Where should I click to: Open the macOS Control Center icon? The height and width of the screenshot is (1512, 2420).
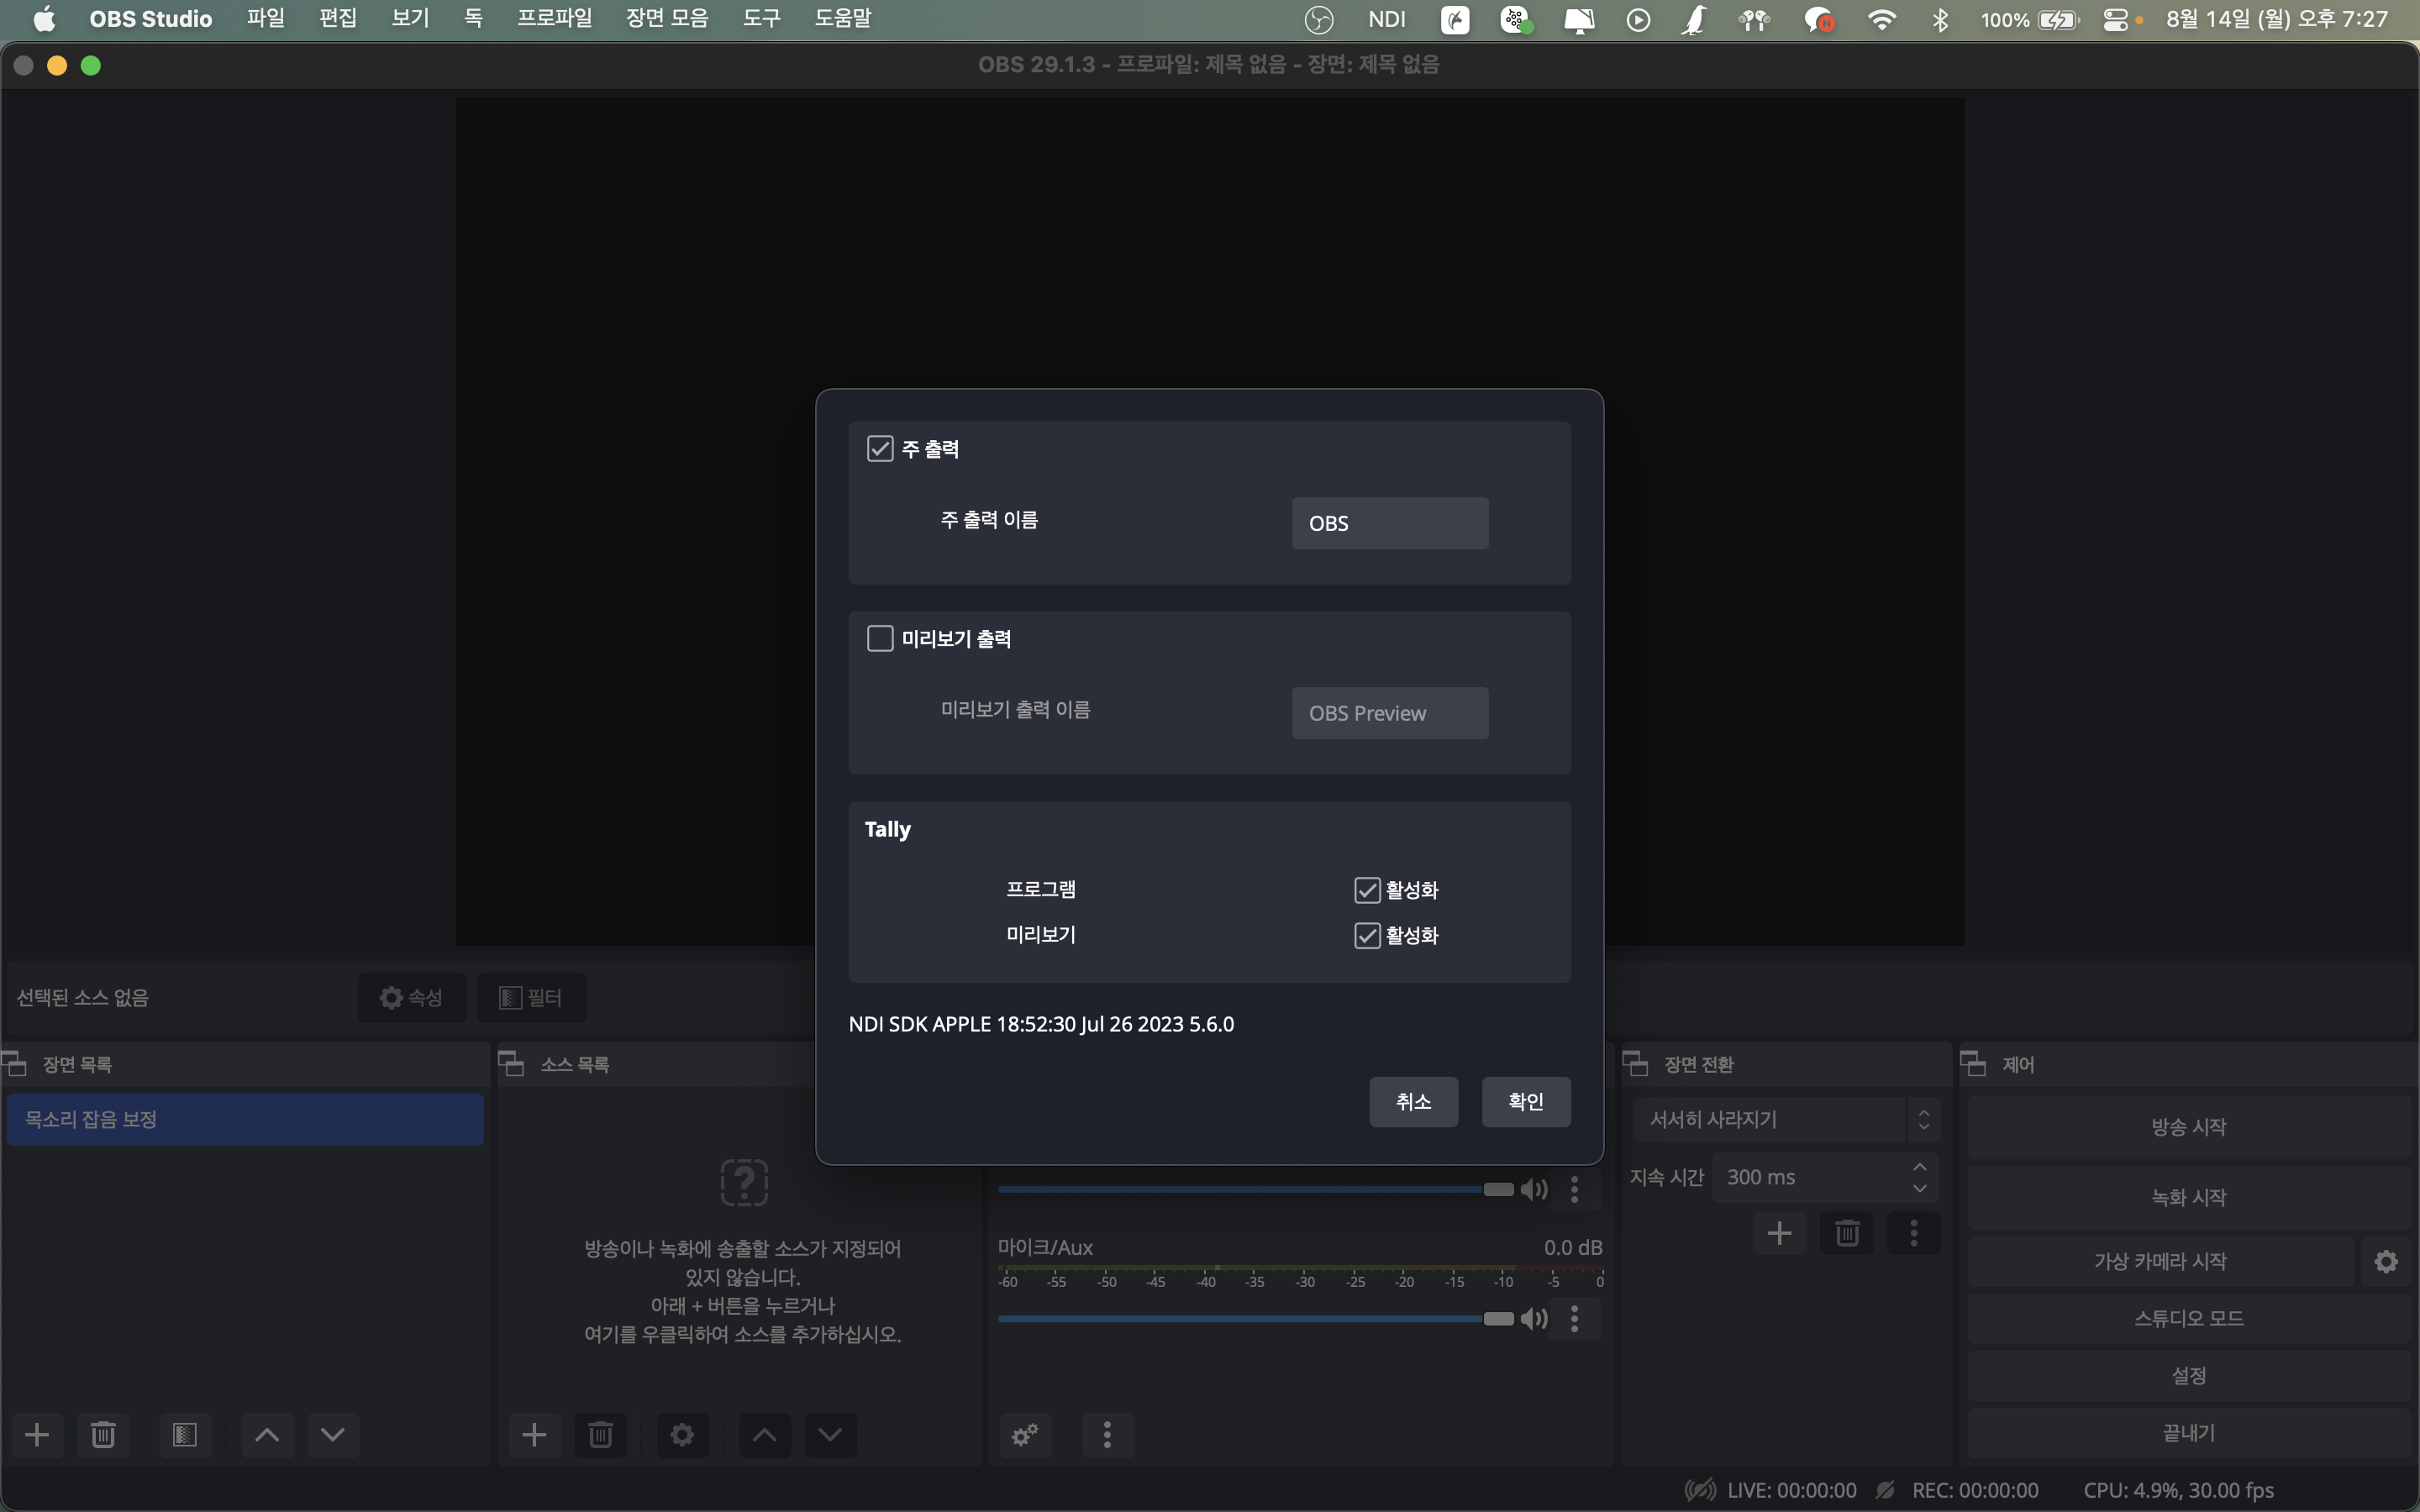coord(2115,19)
